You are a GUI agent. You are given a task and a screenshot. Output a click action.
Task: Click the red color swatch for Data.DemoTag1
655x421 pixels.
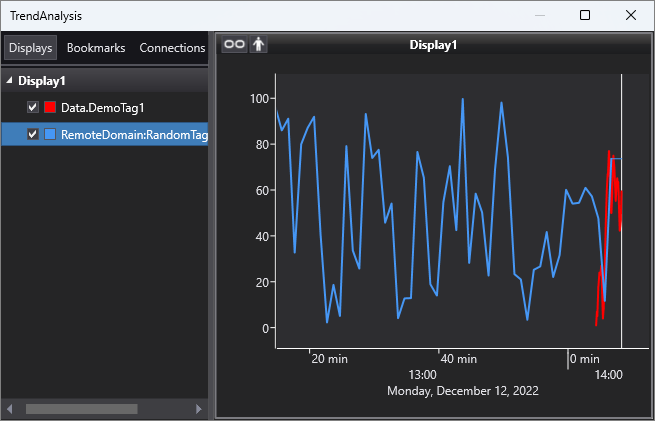(50, 107)
